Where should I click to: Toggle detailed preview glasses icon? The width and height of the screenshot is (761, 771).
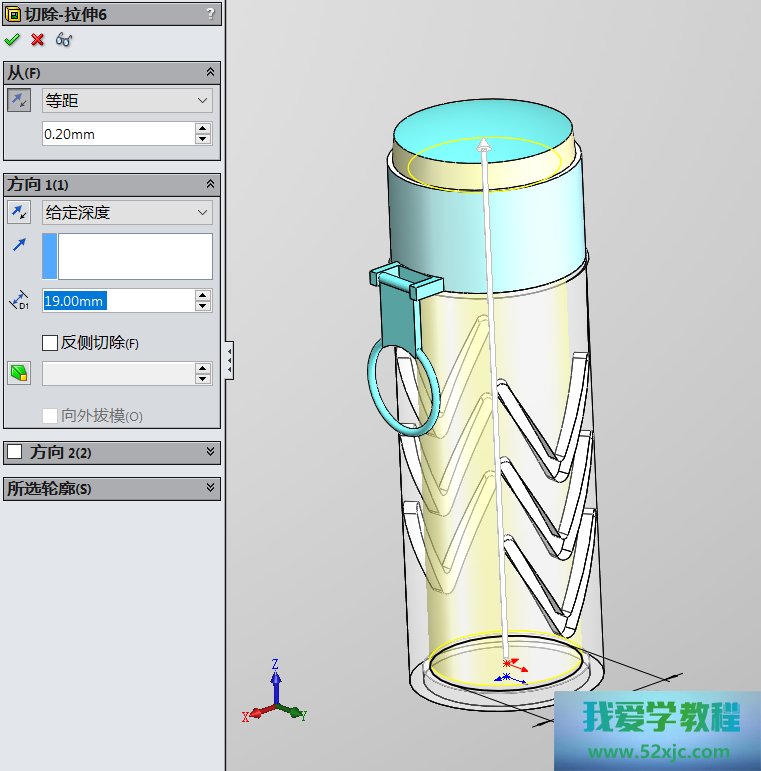tap(64, 39)
